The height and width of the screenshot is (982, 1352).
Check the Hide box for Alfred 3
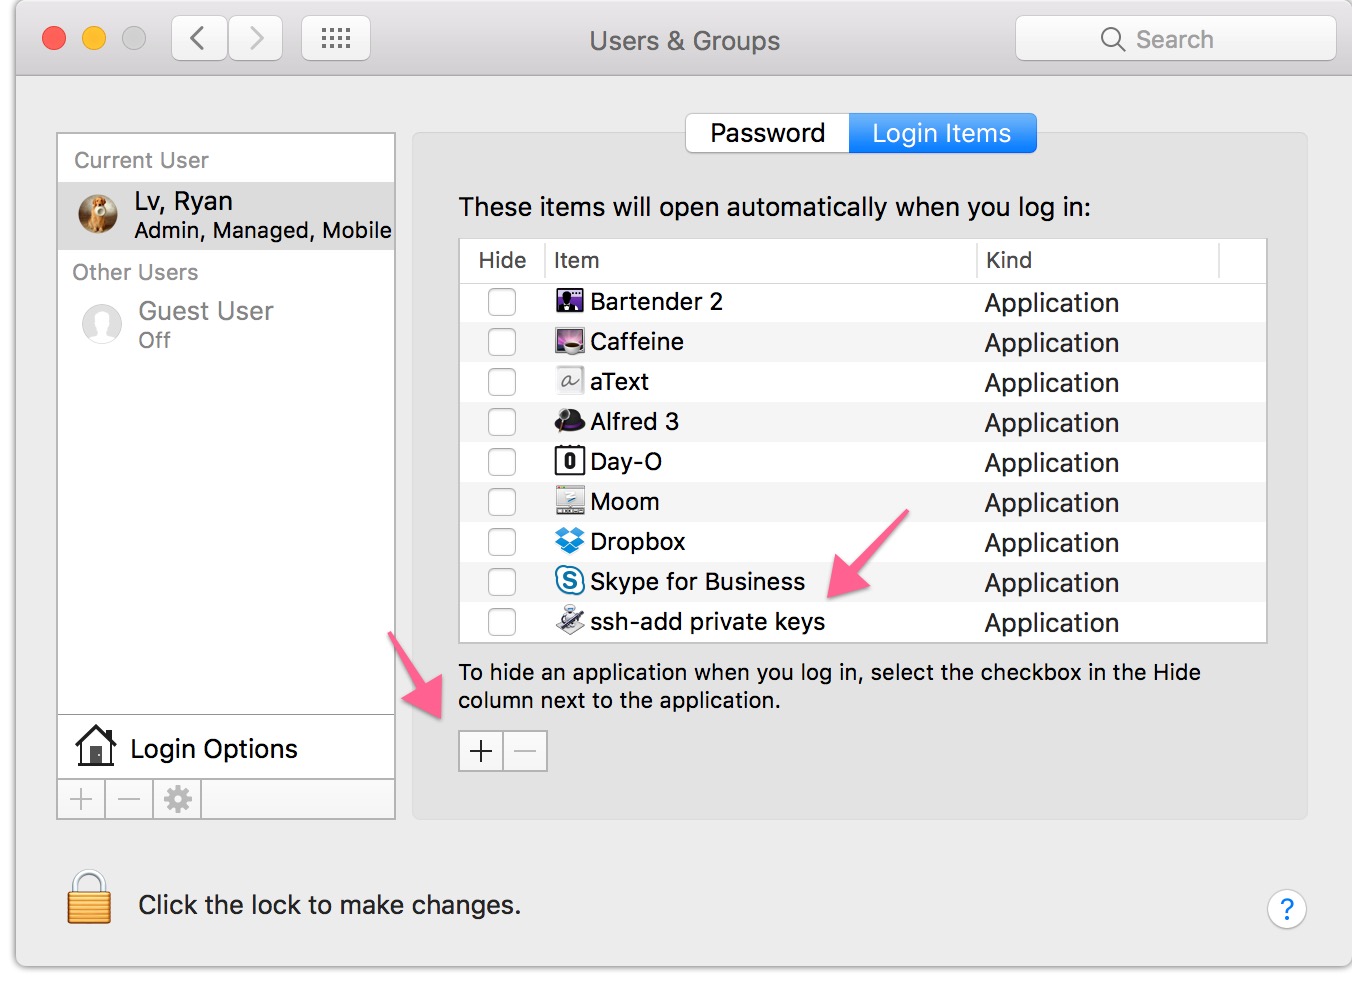pyautogui.click(x=502, y=422)
